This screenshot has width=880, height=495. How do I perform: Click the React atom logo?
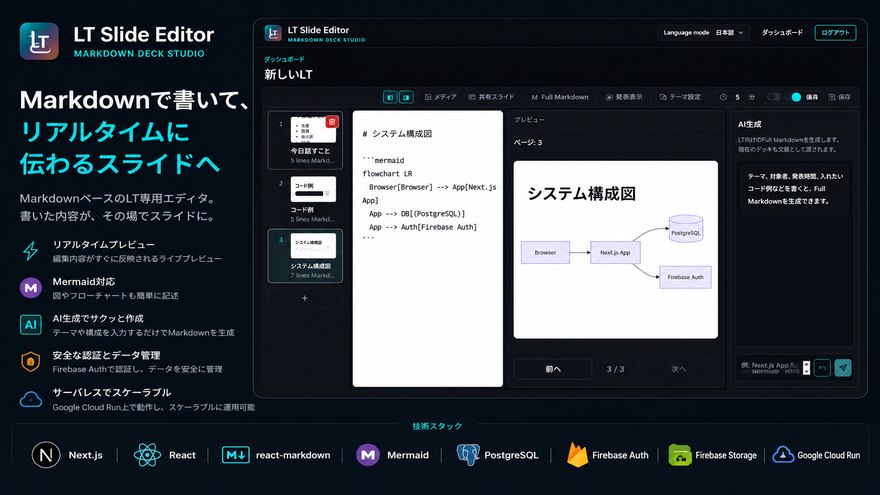(x=148, y=455)
